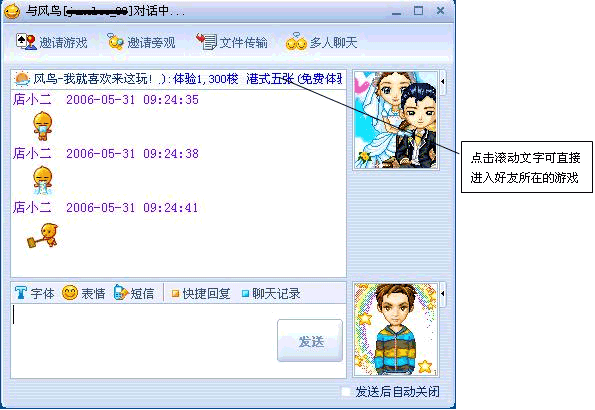Open 多人聊天 group chat

(x=321, y=42)
